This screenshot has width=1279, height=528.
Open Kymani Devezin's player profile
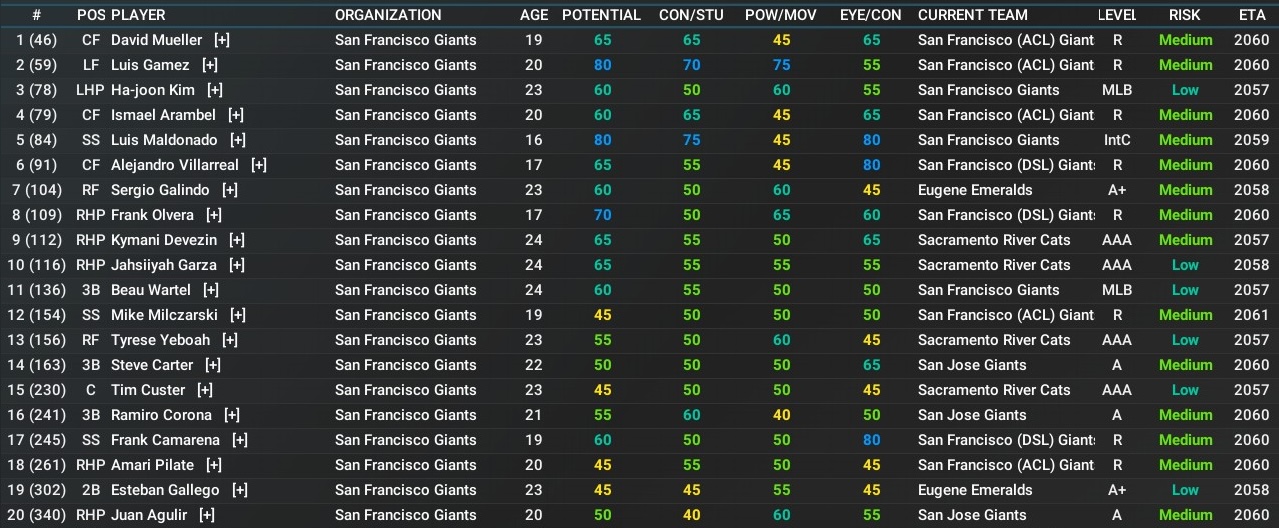164,240
